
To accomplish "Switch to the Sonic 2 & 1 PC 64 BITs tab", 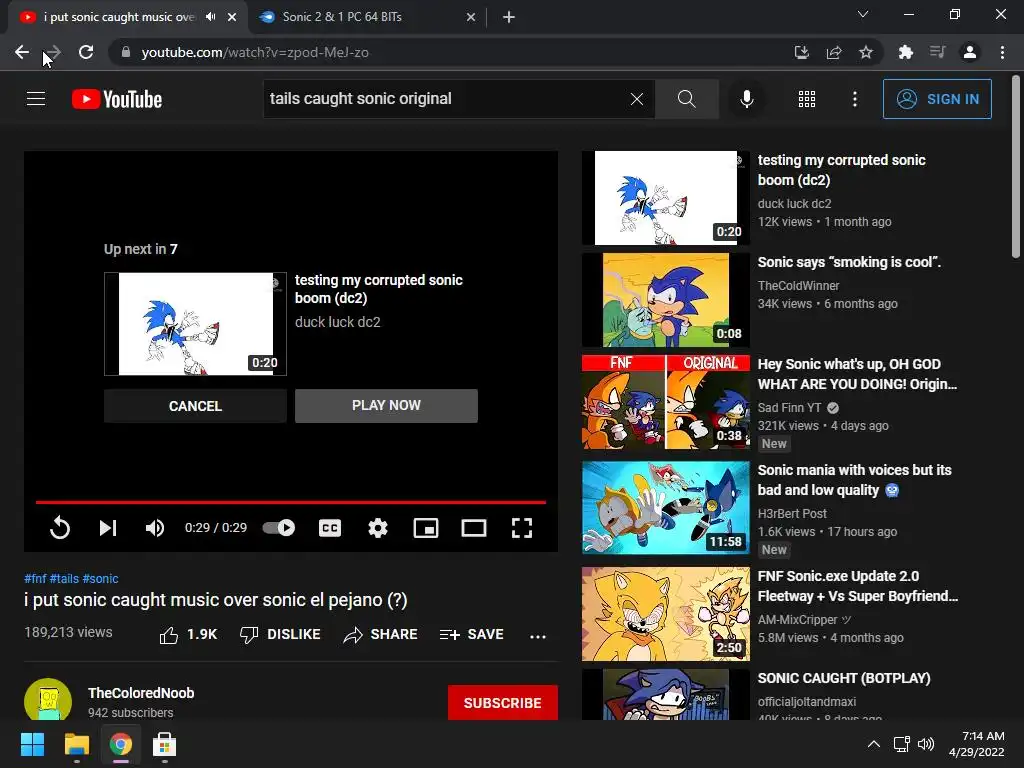I will 368,17.
